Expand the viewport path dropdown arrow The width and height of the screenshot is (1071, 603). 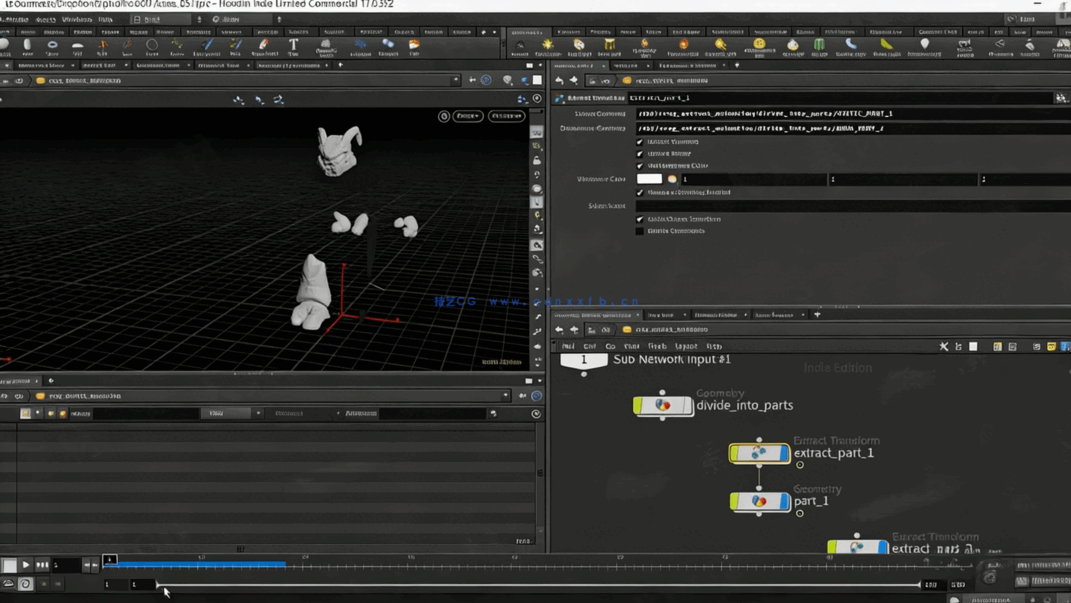(456, 80)
